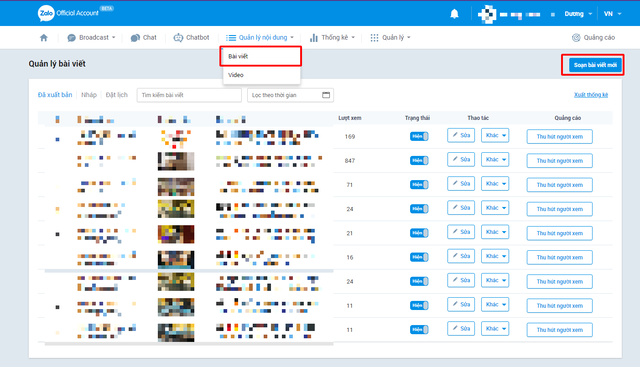Open Khác dropdown on the 847 views row

(495, 159)
